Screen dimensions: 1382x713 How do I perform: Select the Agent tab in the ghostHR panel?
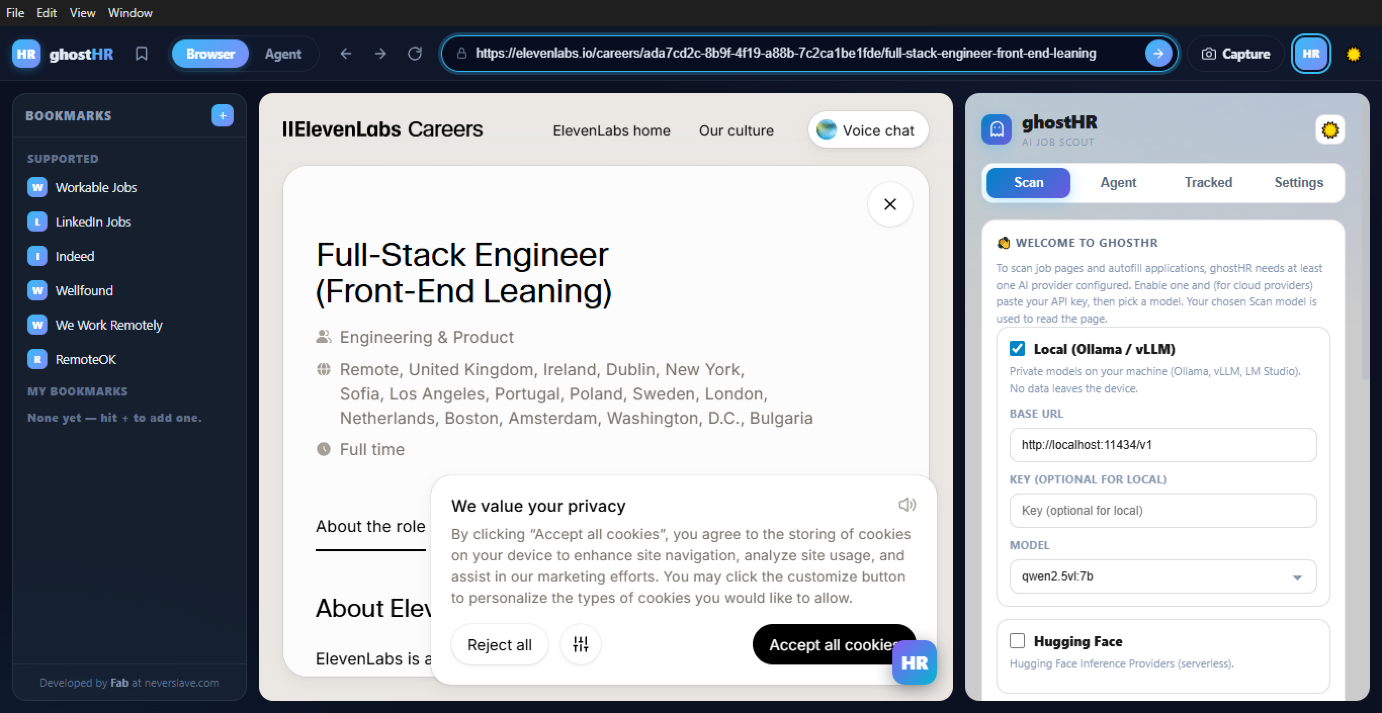coord(1118,183)
